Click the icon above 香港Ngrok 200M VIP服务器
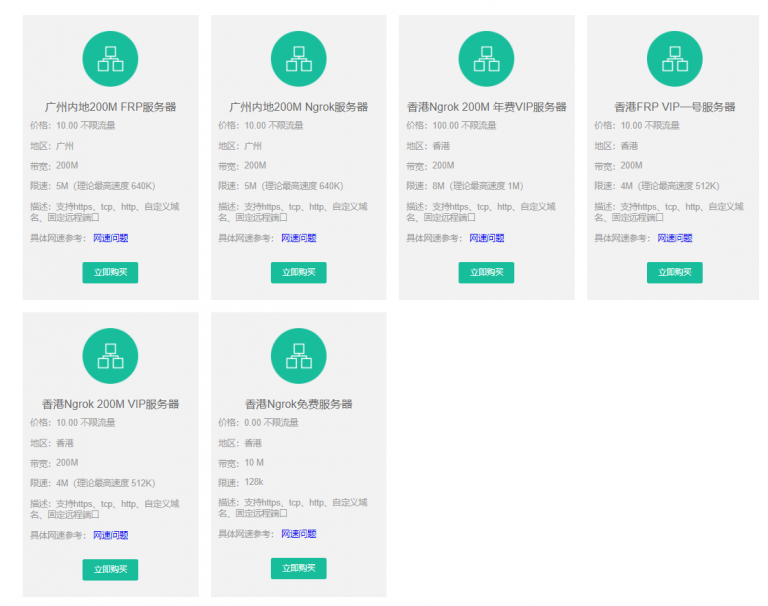Image resolution: width=768 pixels, height=606 pixels. pos(110,356)
